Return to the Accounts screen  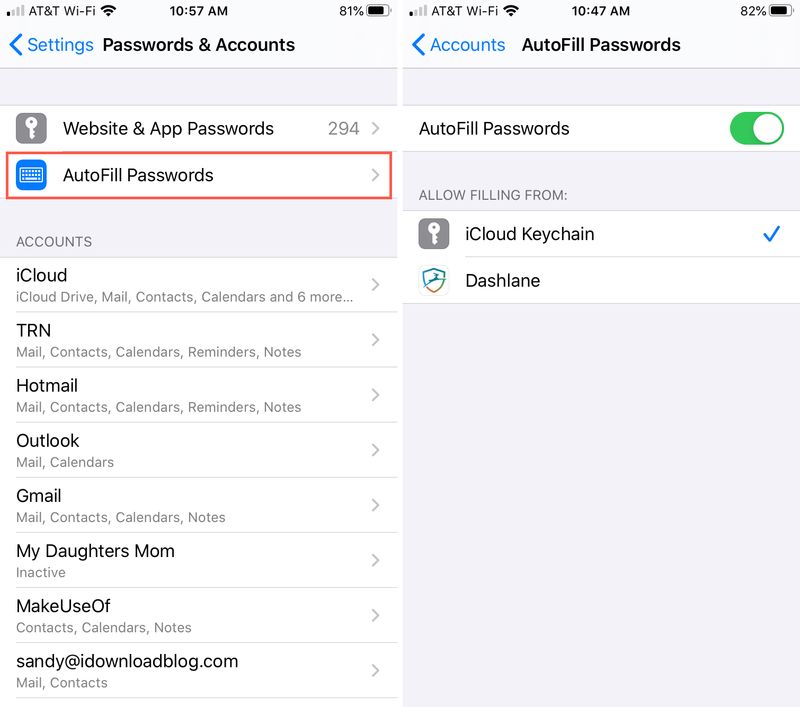[x=459, y=44]
